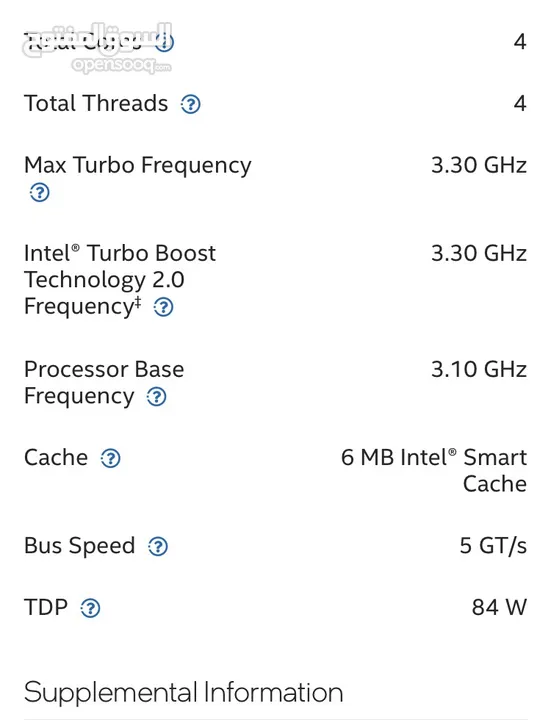Open help icon for Turbo Boost Technology 2.0 Frequency
This screenshot has height=720, width=551.
tap(163, 307)
